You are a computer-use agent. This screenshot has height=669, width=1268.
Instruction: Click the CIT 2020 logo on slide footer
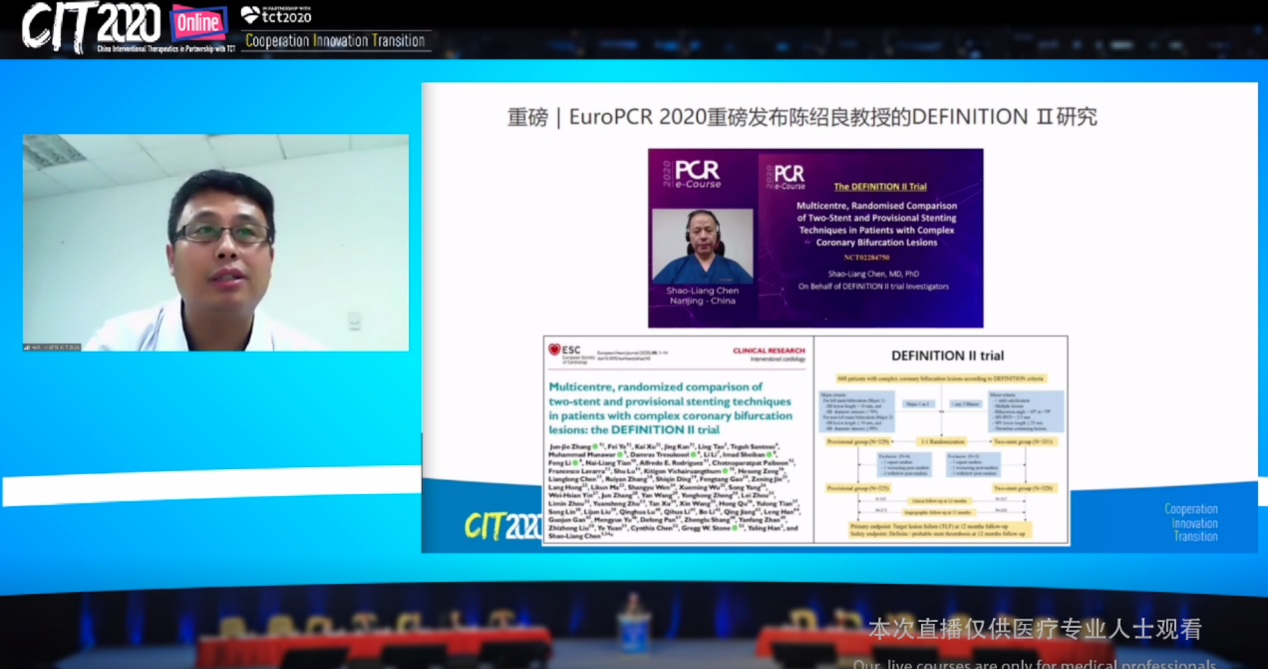click(503, 526)
